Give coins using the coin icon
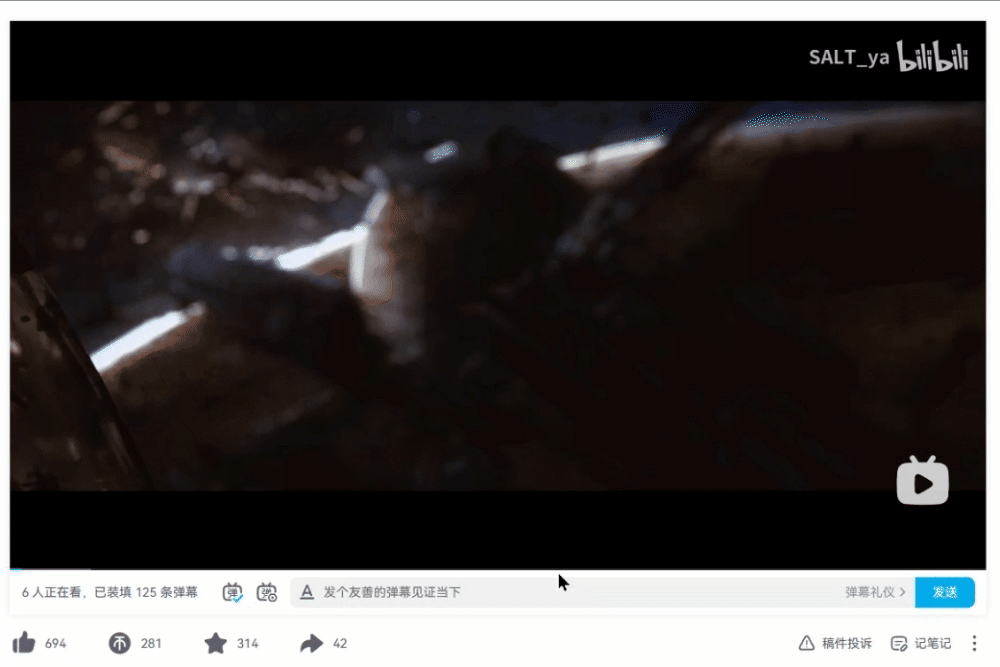1000x667 pixels. [x=119, y=643]
